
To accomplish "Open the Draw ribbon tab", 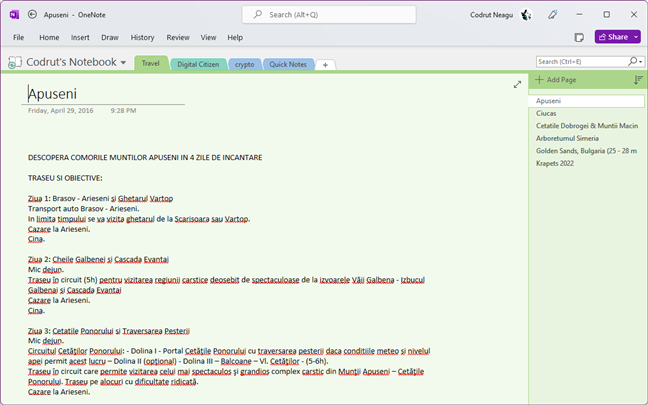I will tap(110, 38).
